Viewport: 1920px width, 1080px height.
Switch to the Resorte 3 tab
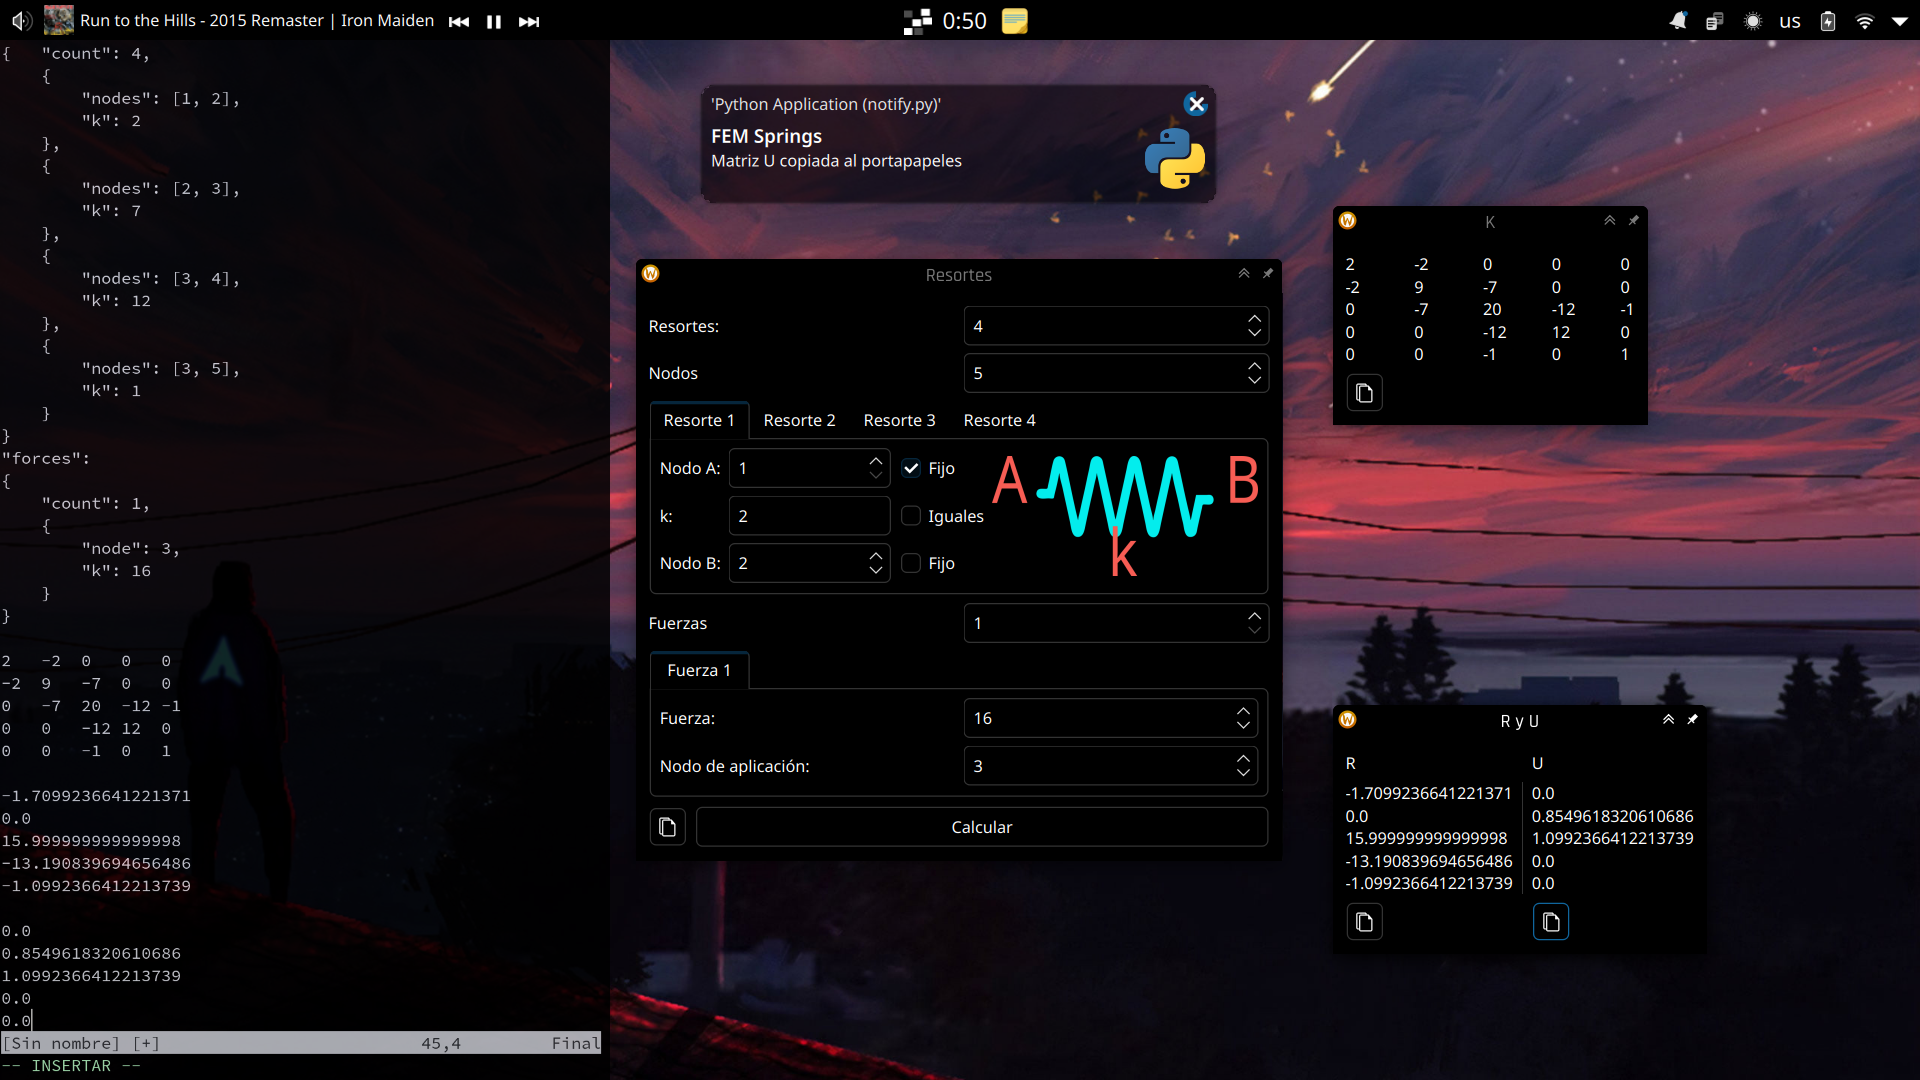coord(899,420)
